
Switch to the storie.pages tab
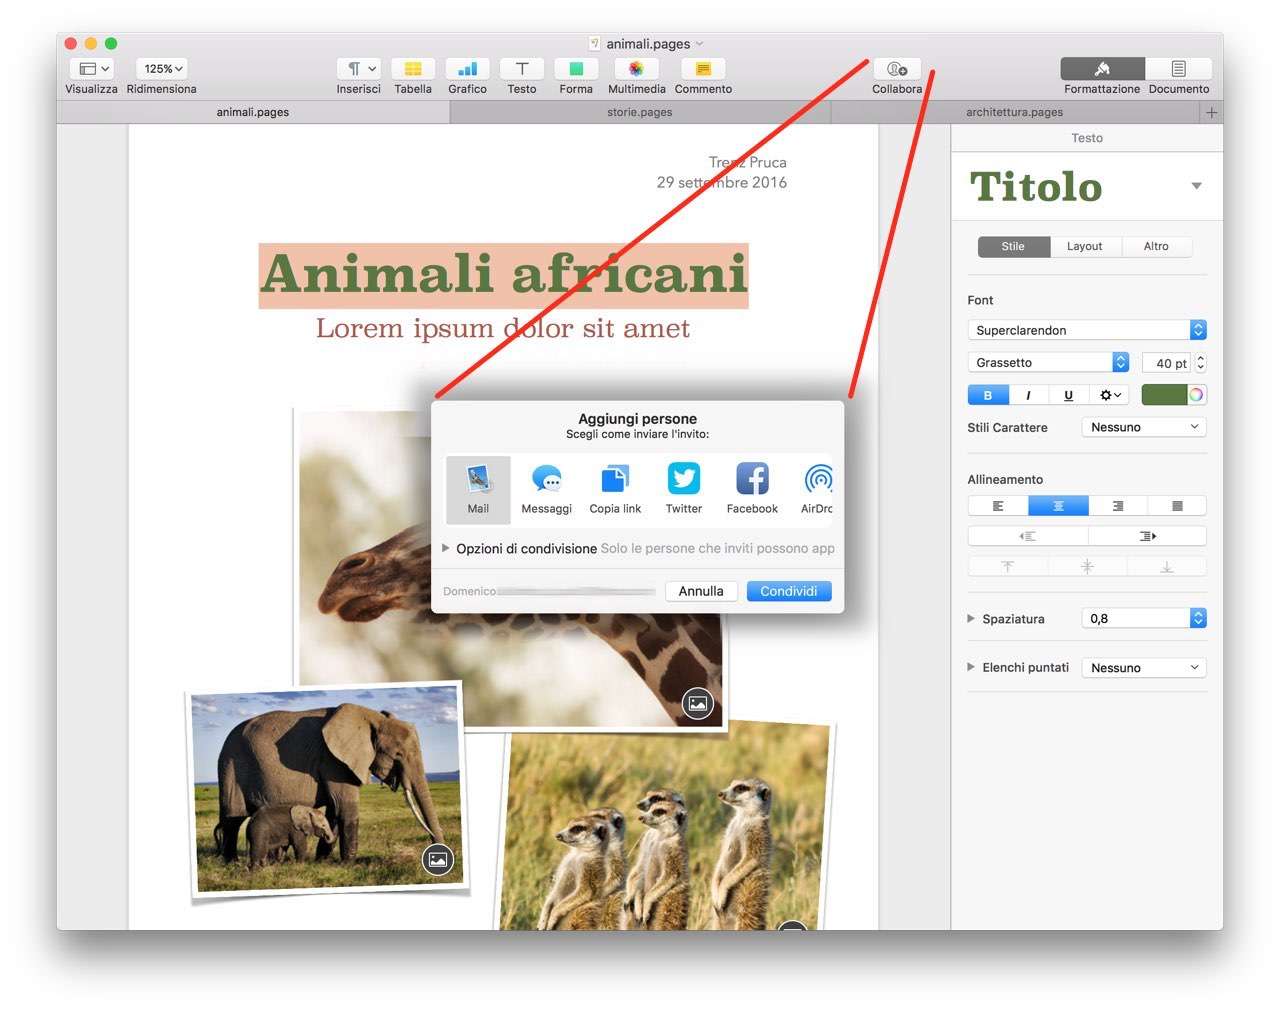(640, 112)
